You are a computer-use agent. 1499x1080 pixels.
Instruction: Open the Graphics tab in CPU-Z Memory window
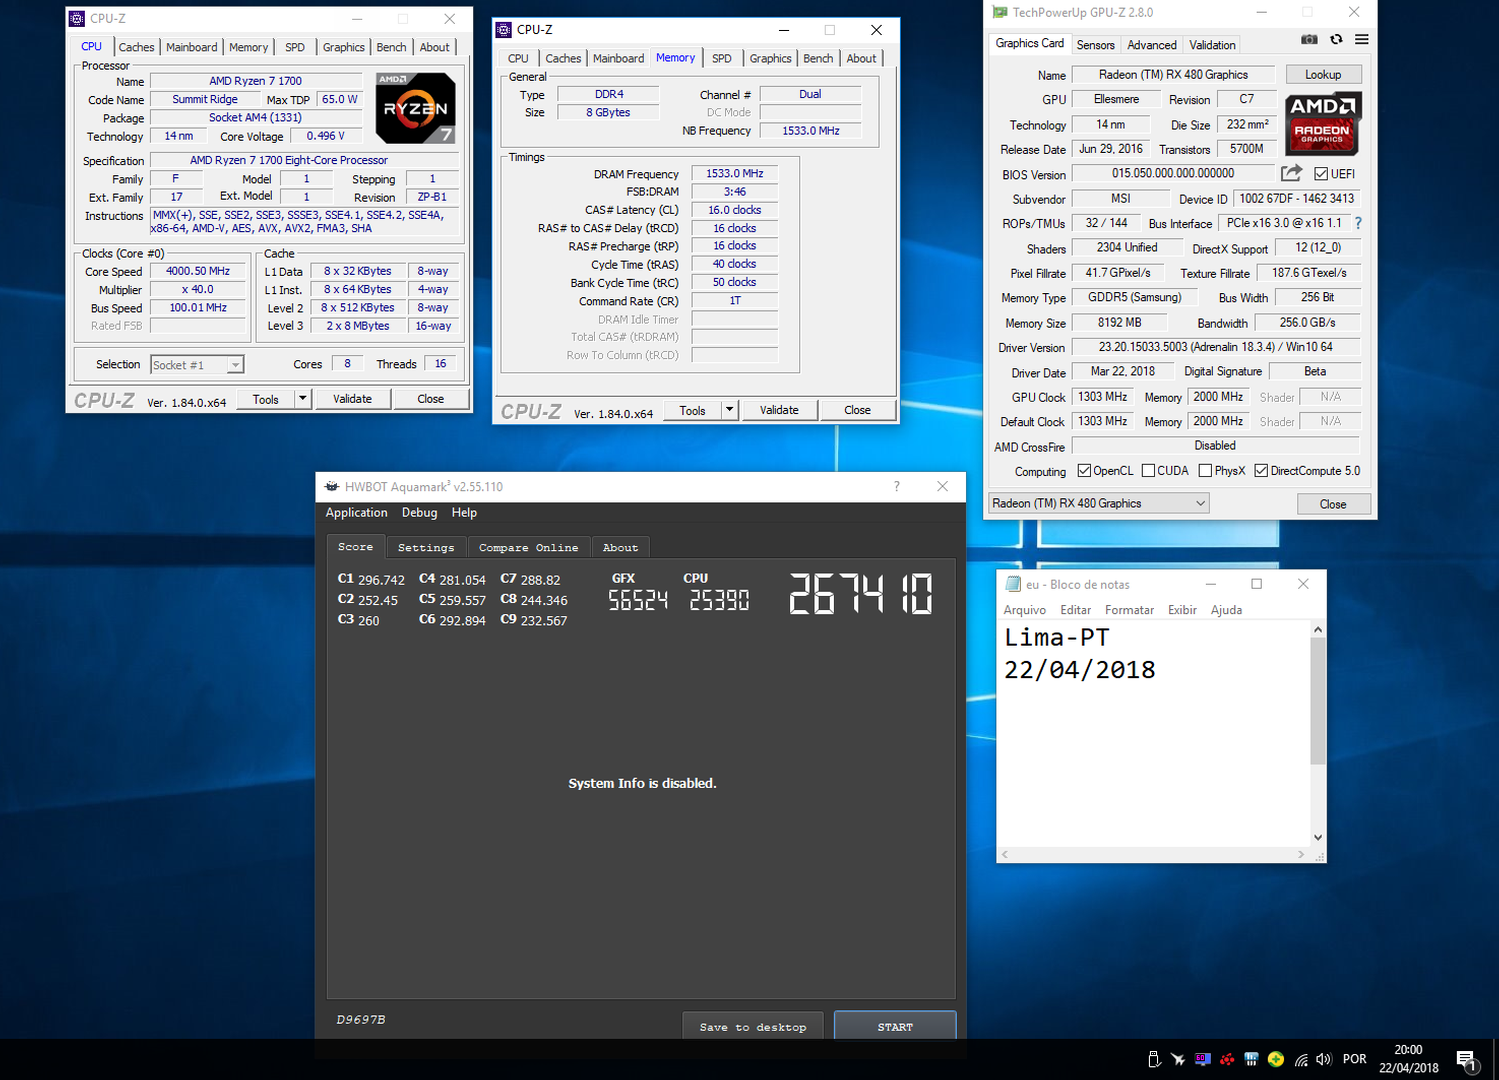pos(770,58)
